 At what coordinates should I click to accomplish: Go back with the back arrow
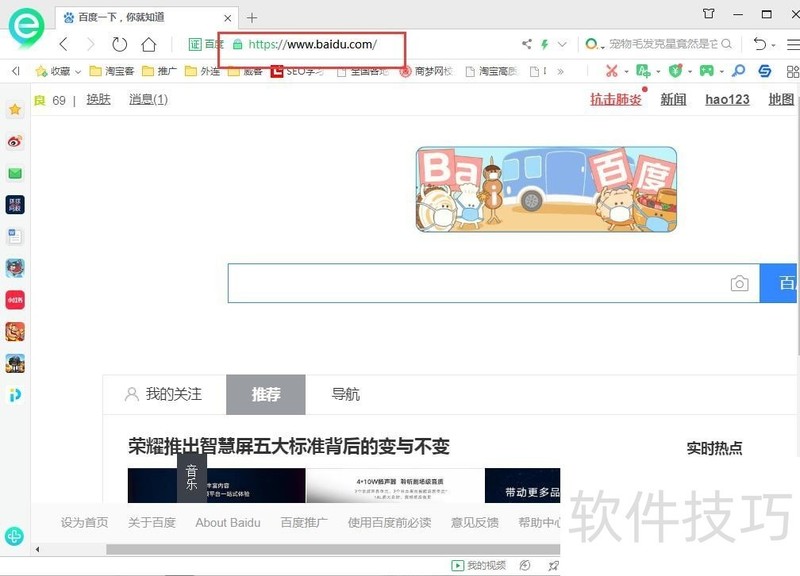64,44
